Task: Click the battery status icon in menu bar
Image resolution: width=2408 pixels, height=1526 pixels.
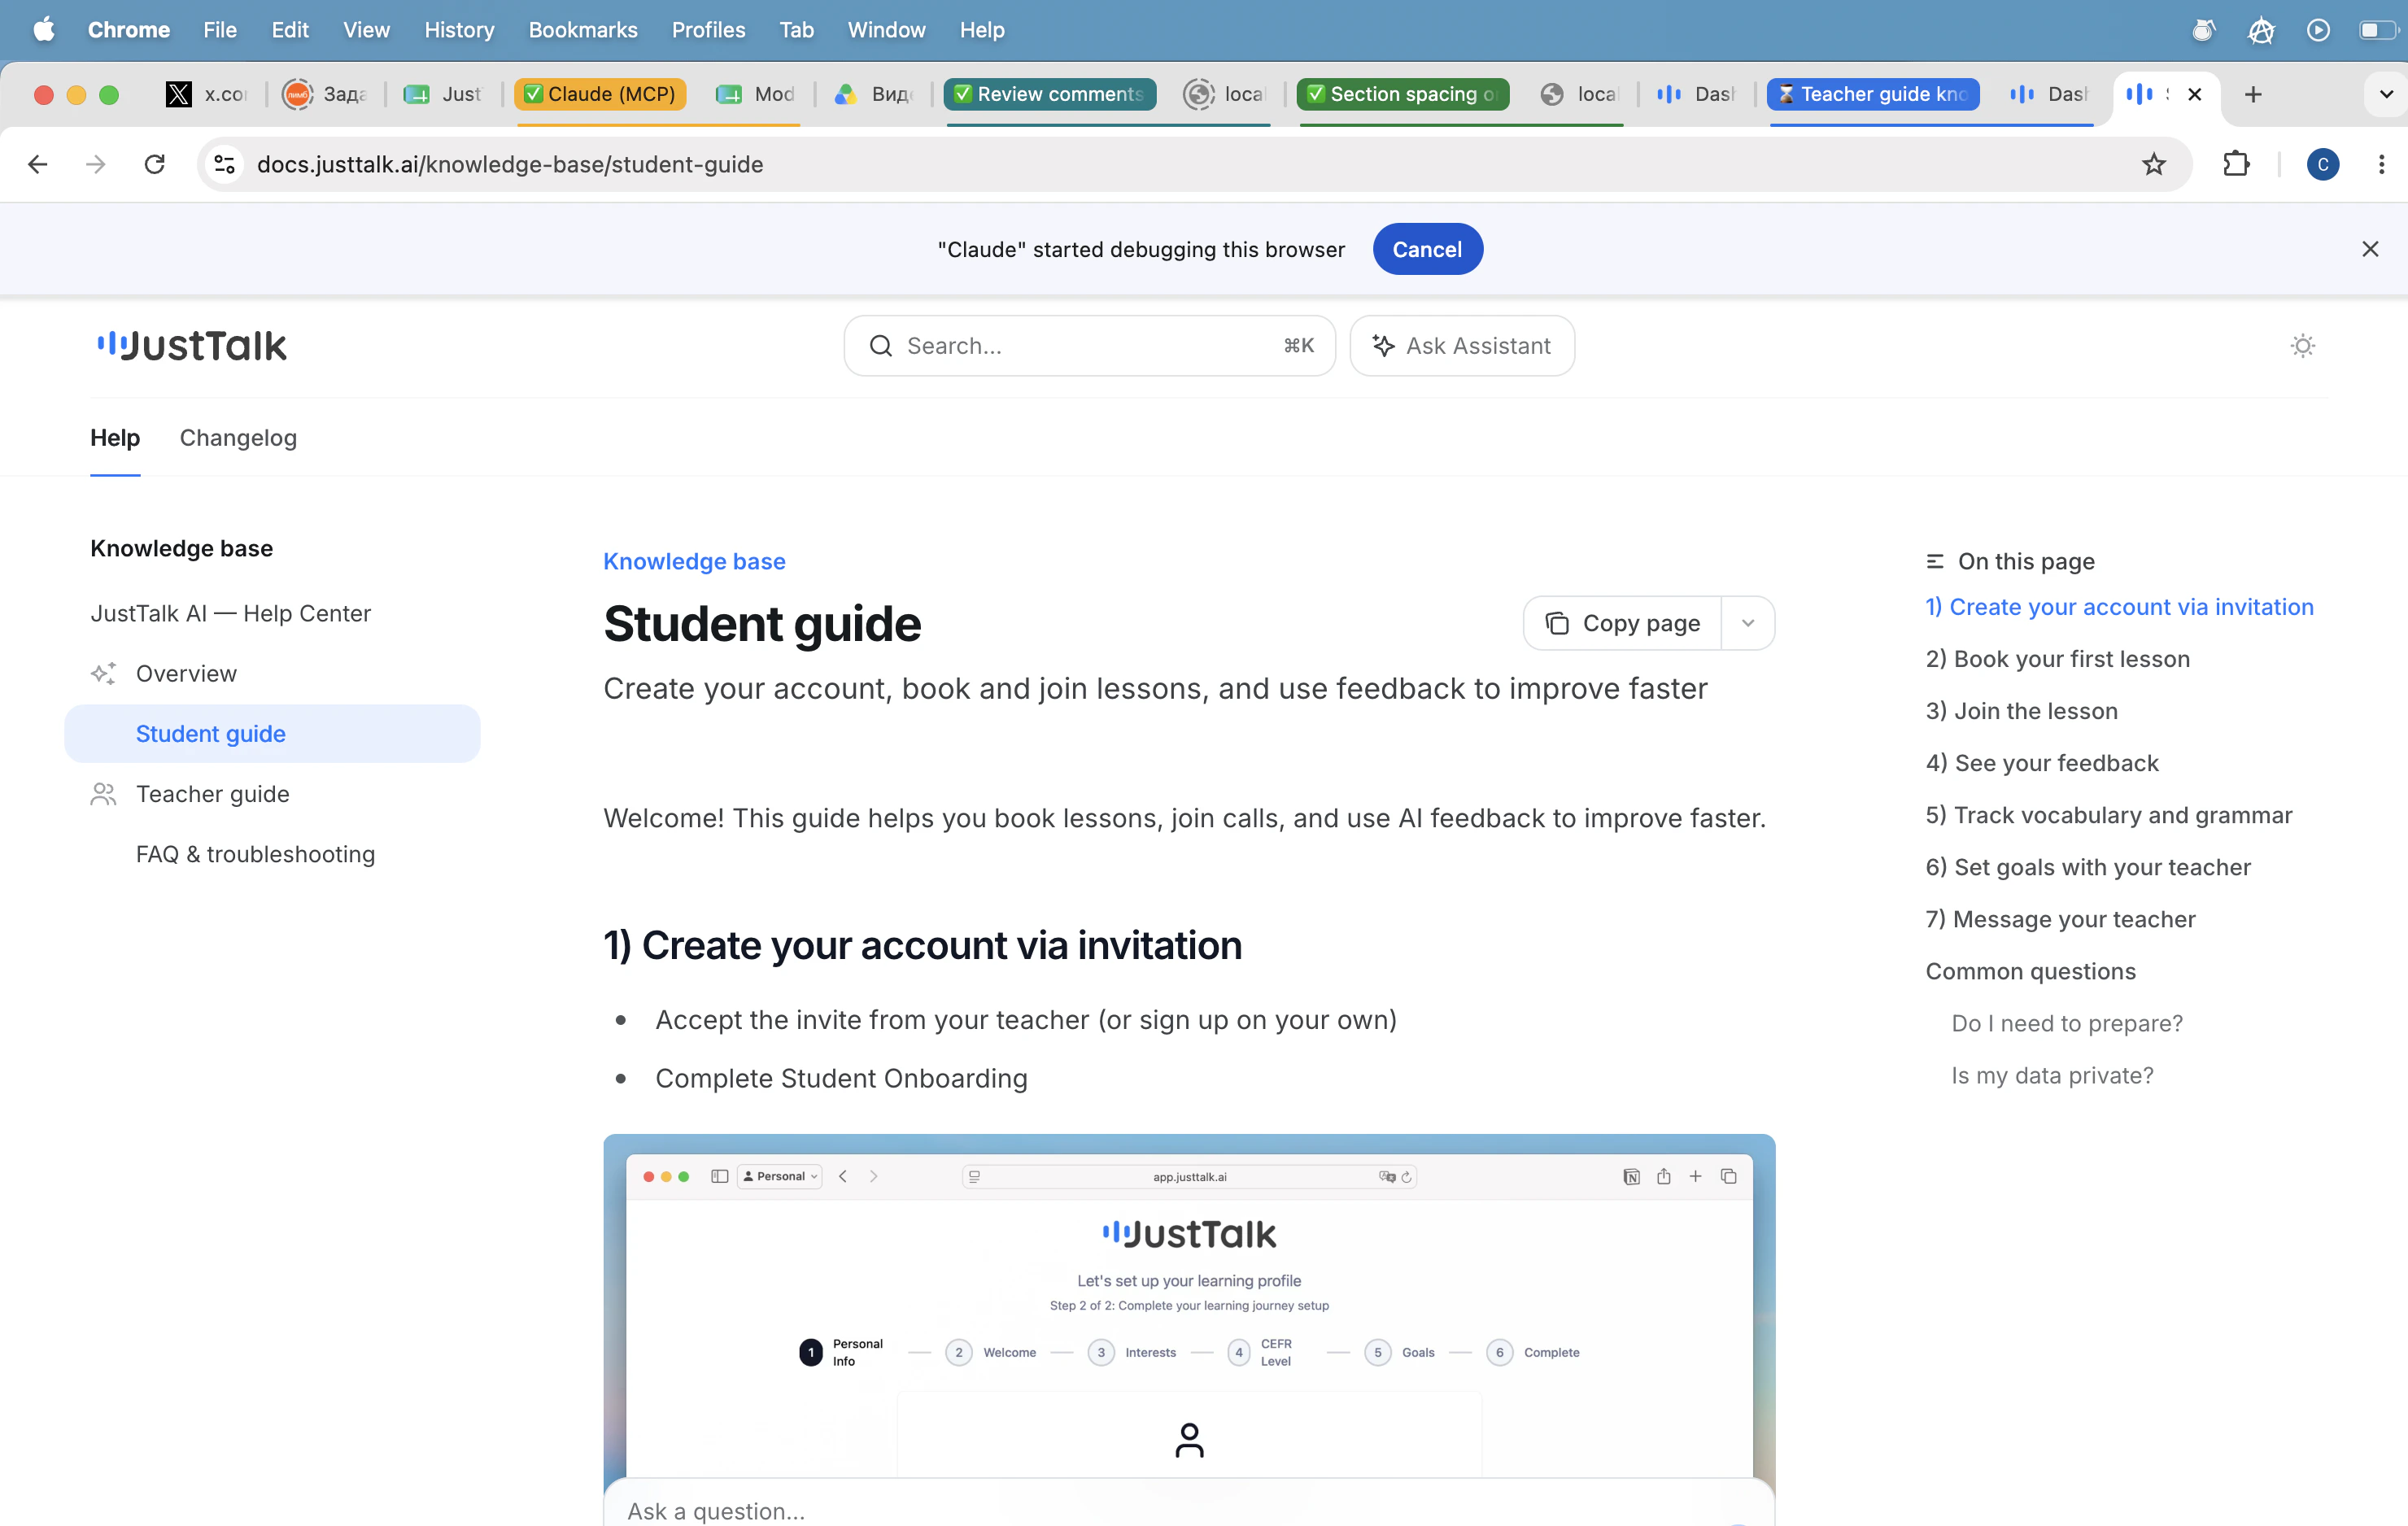Action: (x=2377, y=30)
